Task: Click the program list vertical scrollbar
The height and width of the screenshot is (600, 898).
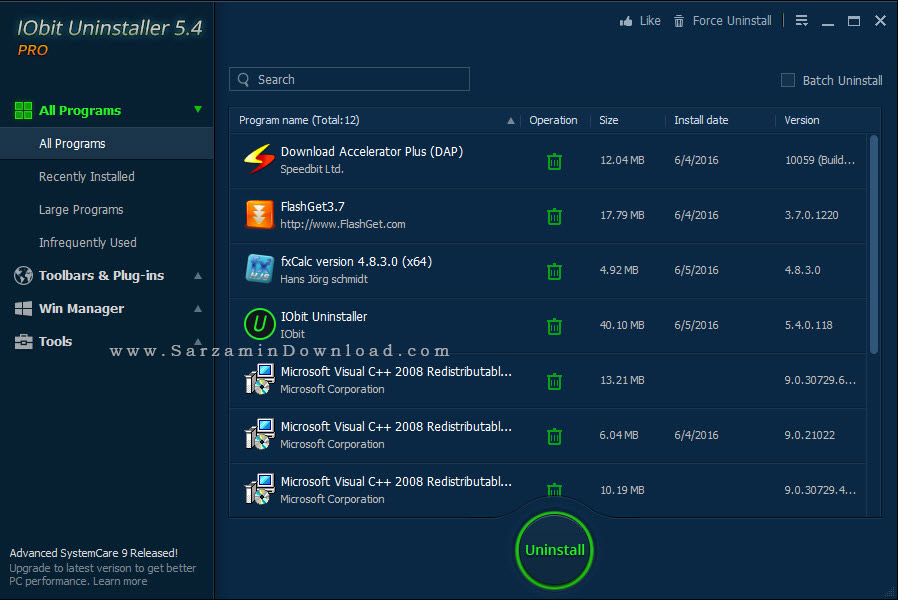Action: pos(873,244)
